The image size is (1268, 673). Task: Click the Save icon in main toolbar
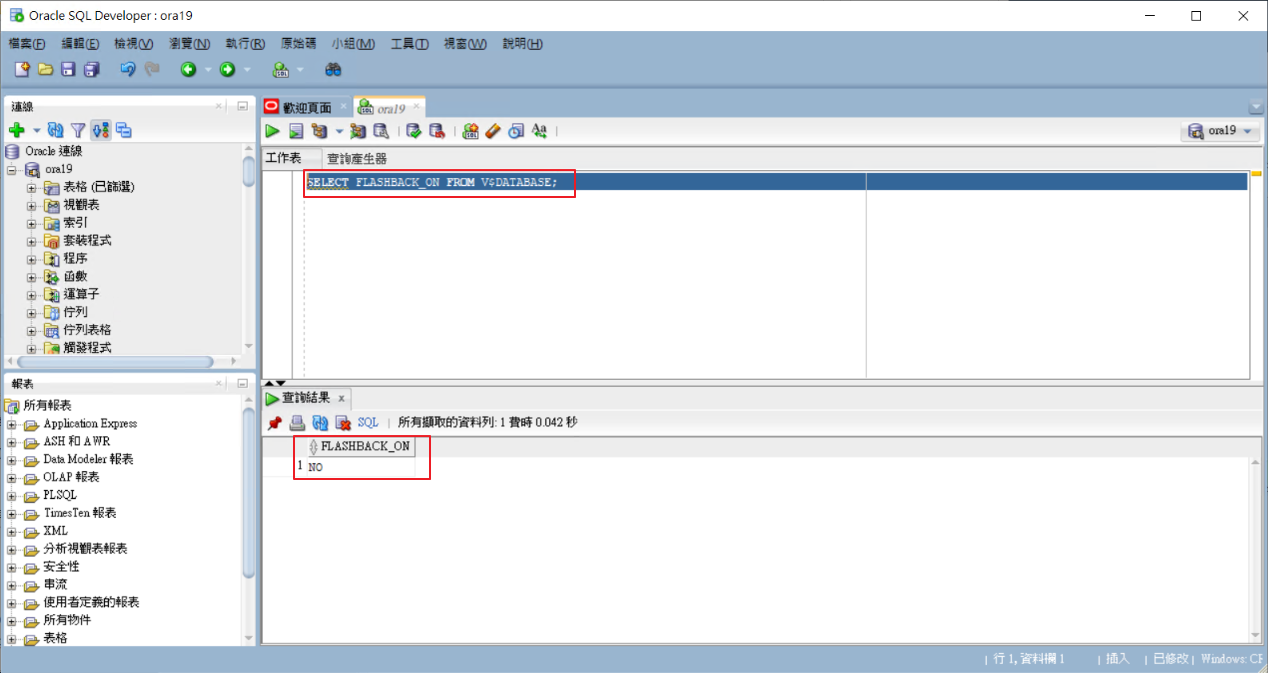click(68, 69)
